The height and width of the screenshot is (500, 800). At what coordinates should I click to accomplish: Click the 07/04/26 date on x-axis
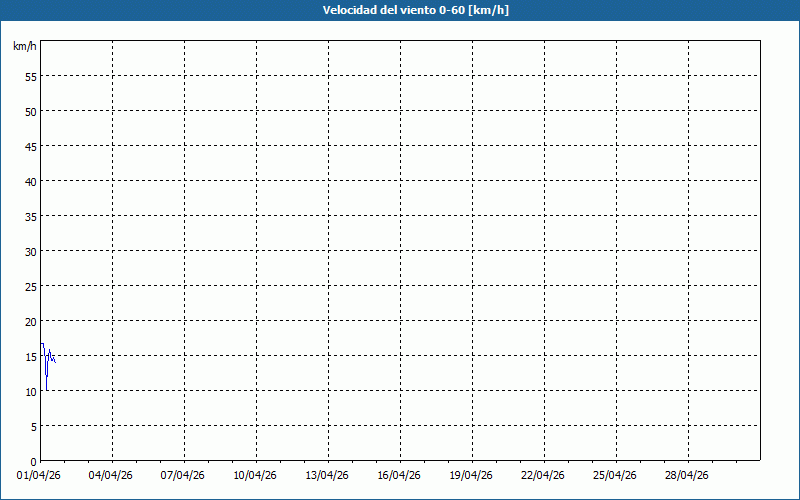click(x=184, y=475)
